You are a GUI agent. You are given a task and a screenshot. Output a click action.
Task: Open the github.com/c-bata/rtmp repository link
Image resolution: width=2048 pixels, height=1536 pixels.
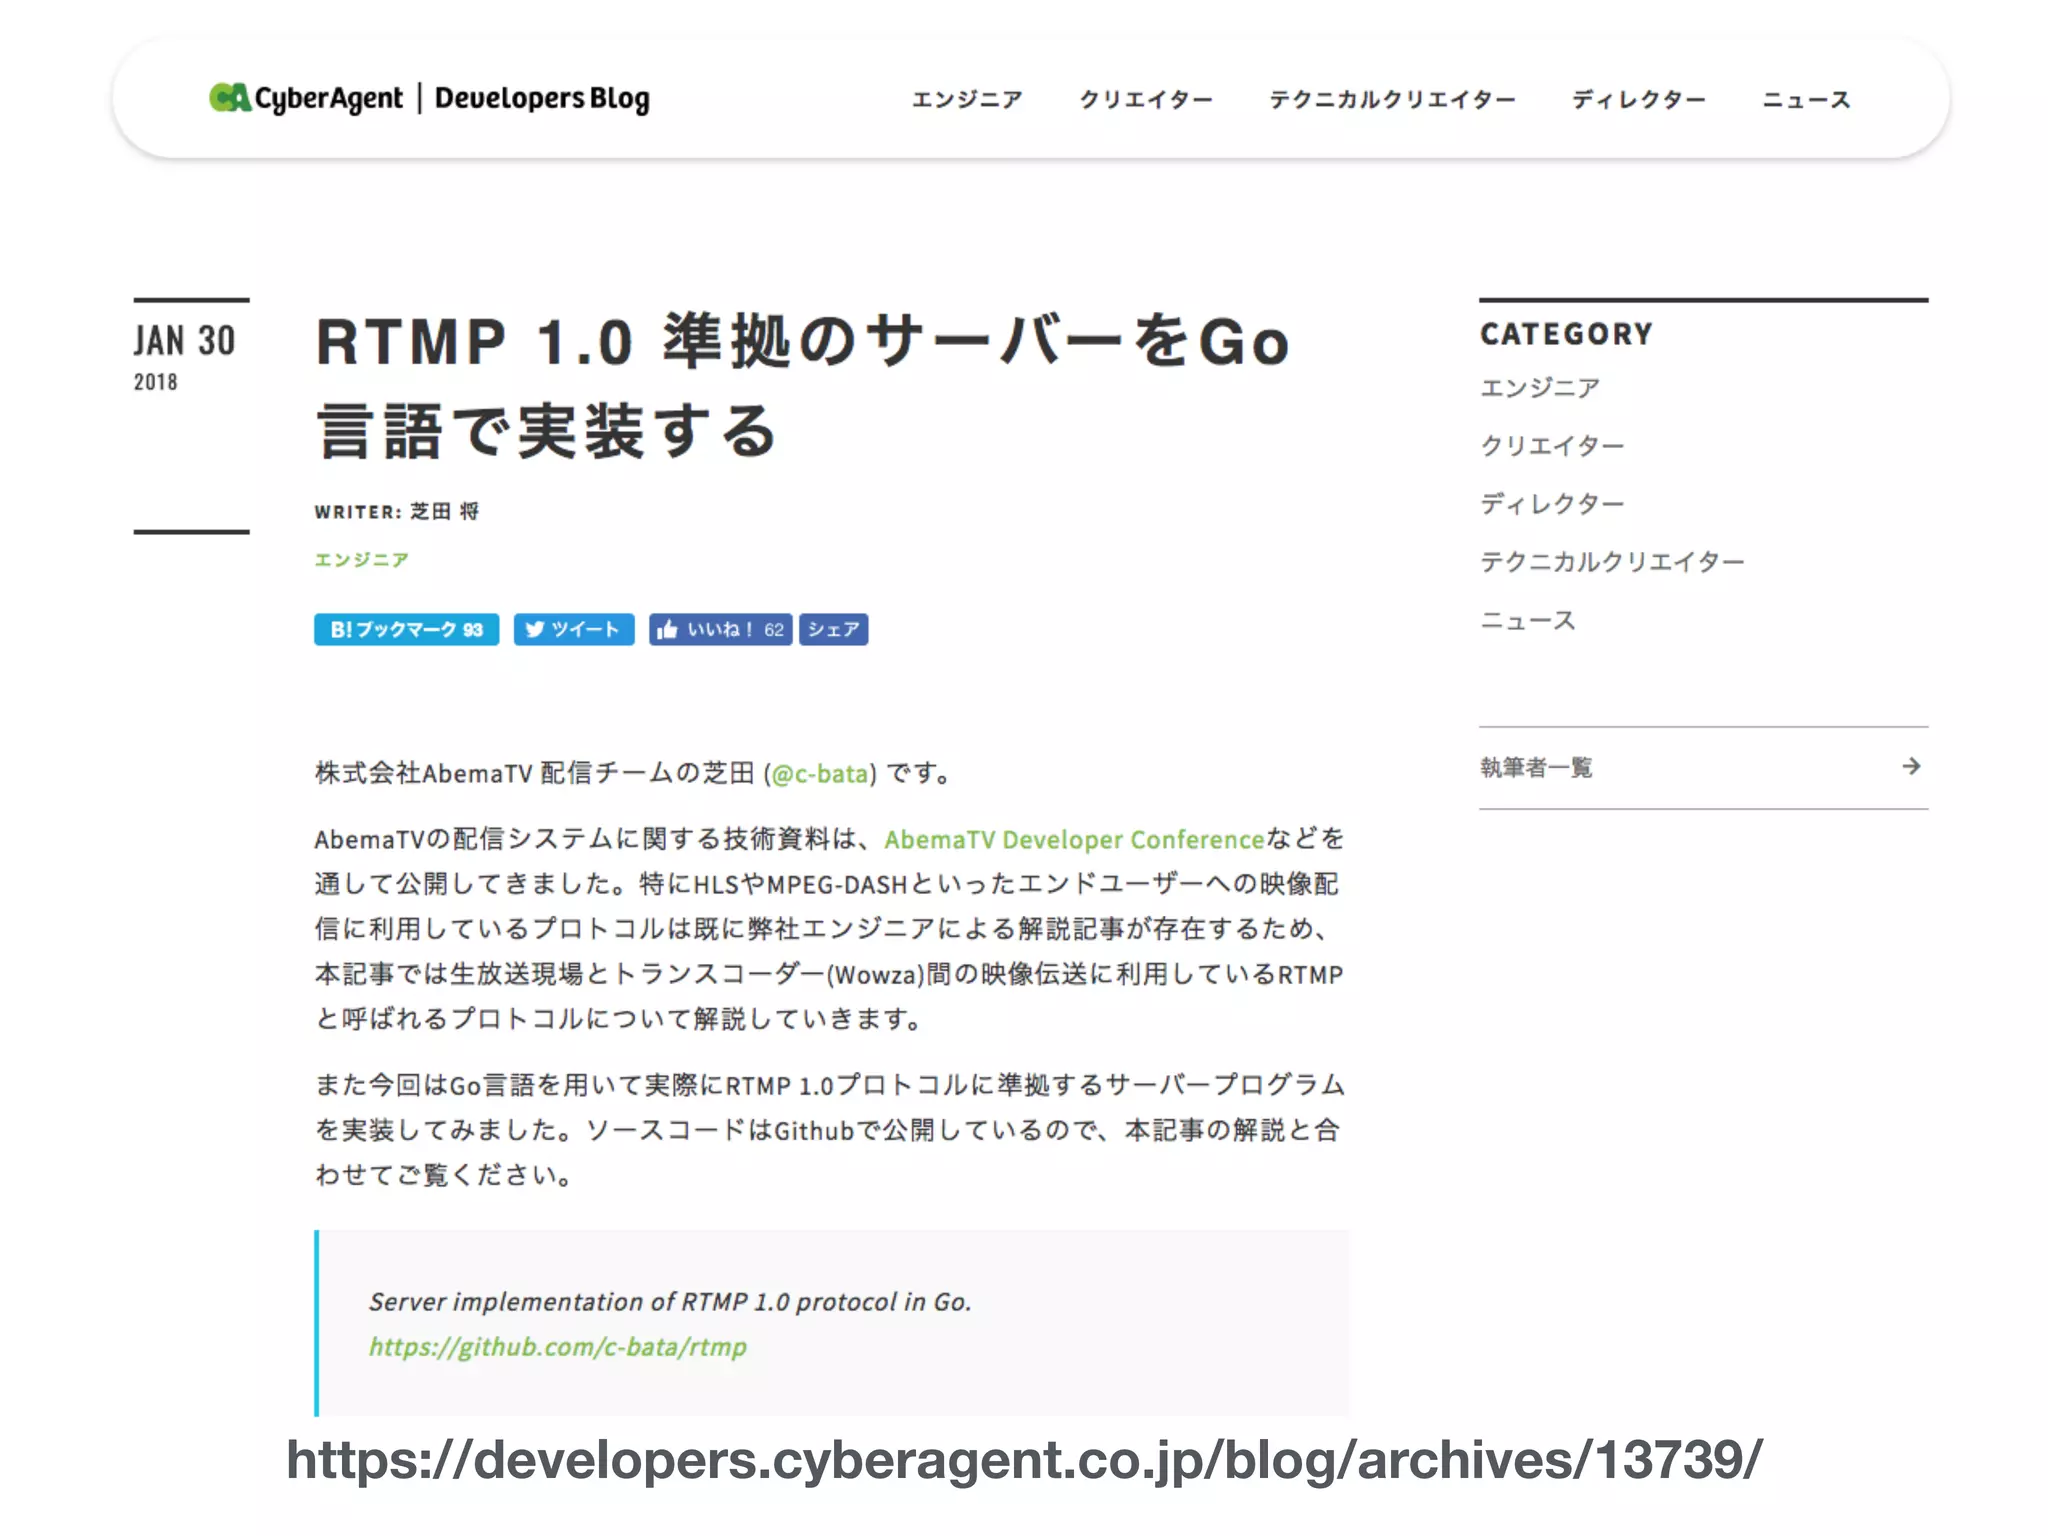[558, 1347]
